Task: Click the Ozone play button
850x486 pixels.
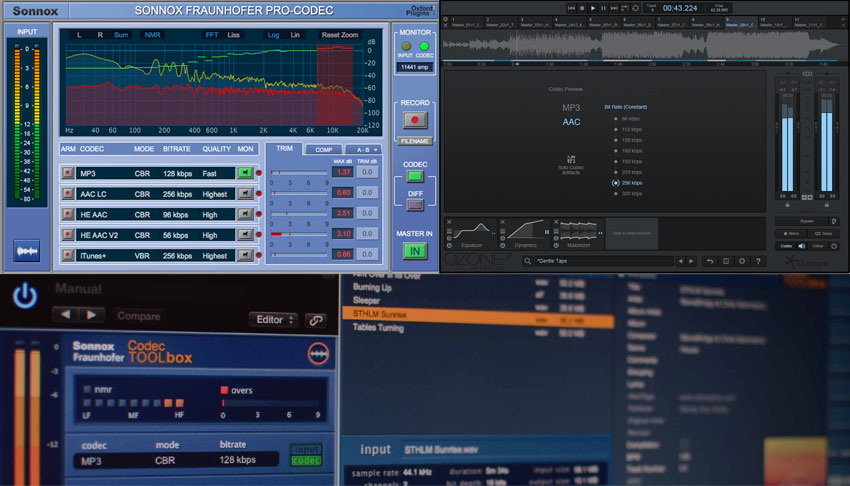Action: tap(593, 8)
